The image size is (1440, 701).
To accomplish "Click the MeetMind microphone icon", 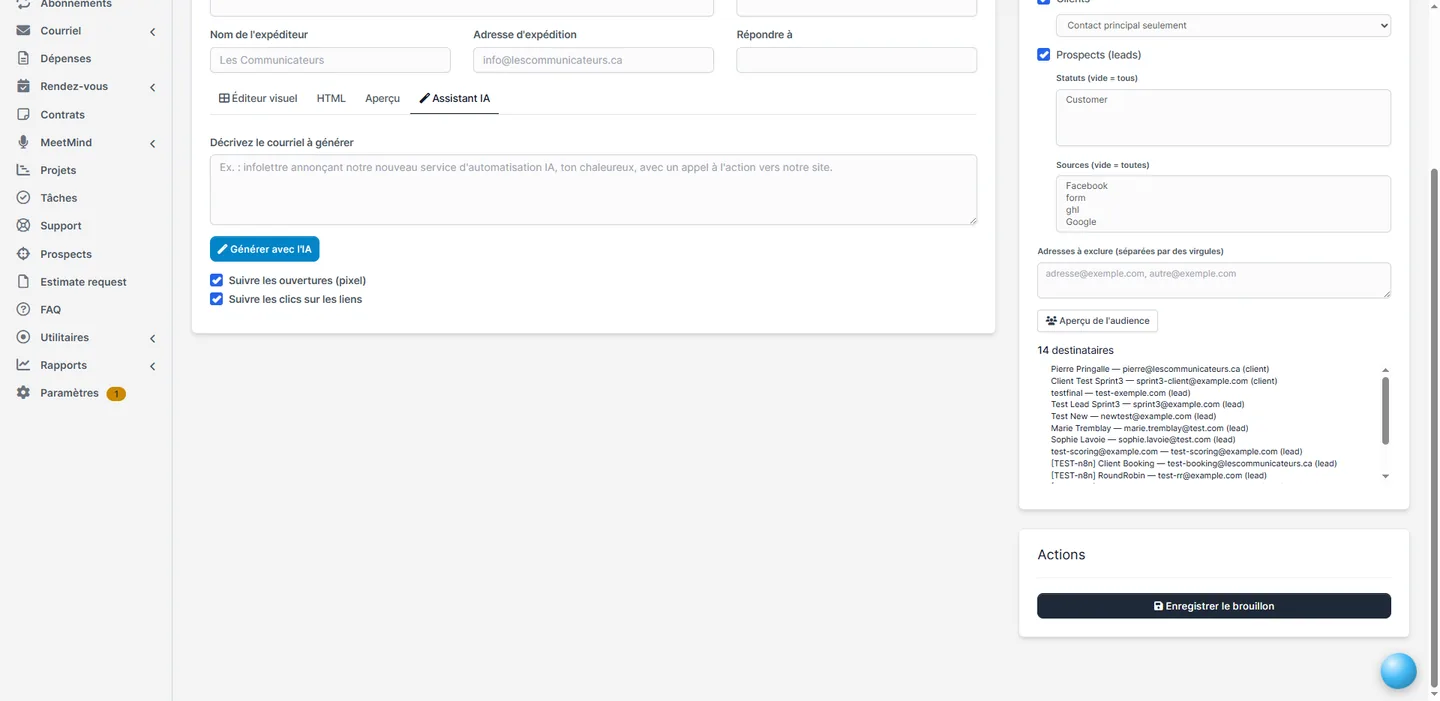I will [x=23, y=142].
